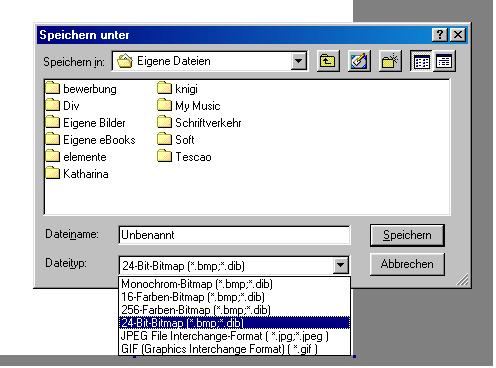Choose 16-Farben-Bitmap file type
Screen dimensions: 496x368
[x=234, y=297]
